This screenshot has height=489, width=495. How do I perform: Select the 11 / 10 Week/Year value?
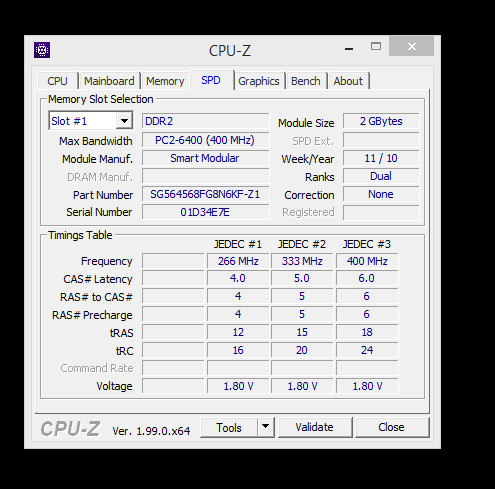[x=381, y=158]
